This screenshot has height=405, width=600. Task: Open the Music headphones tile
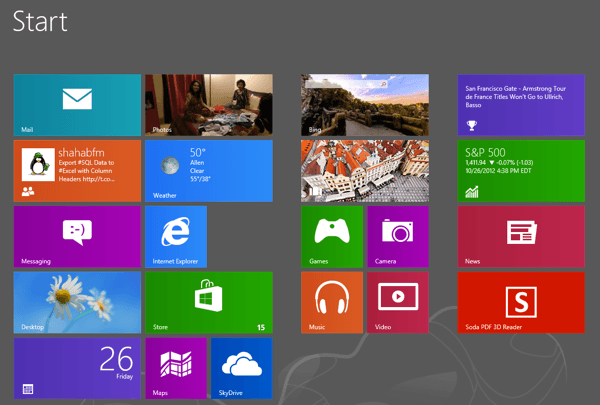[x=332, y=302]
